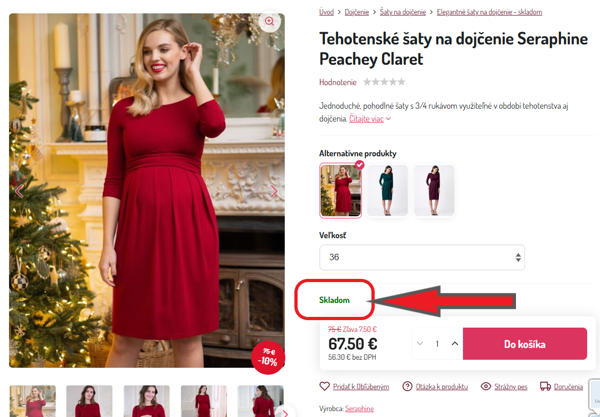This screenshot has height=417, width=600.
Task: Add to cart with Do košíka button
Action: pos(524,344)
